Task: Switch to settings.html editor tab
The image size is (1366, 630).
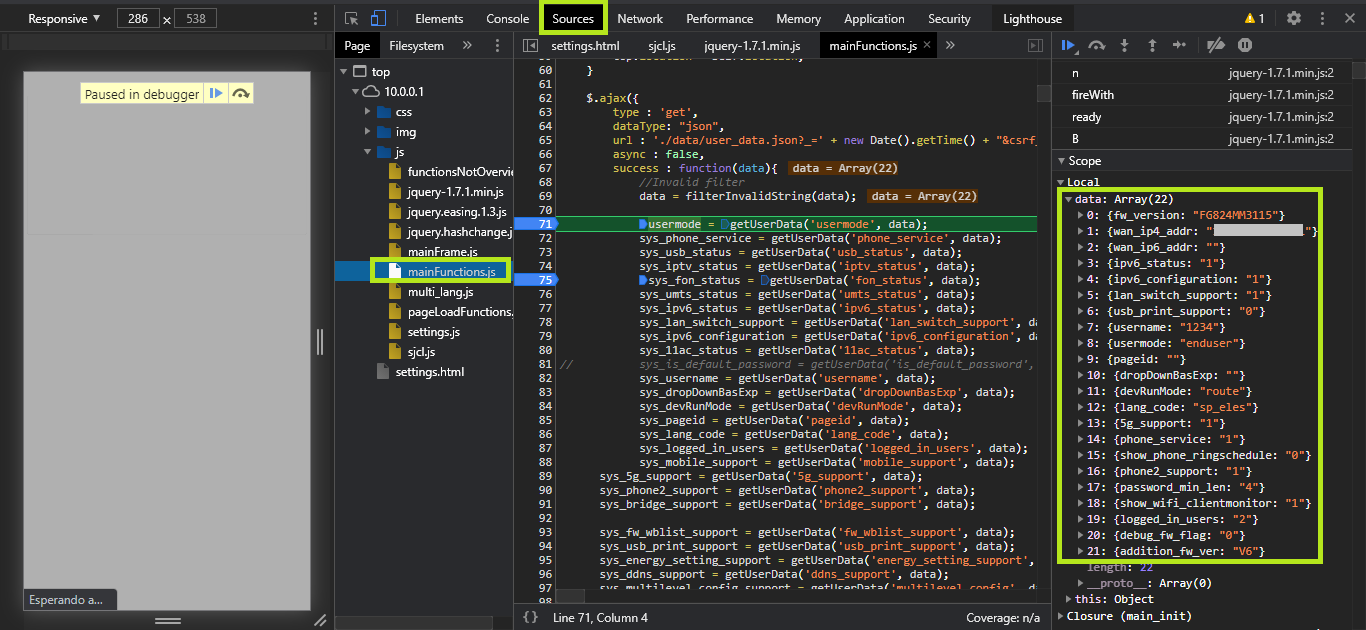Action: pos(585,46)
